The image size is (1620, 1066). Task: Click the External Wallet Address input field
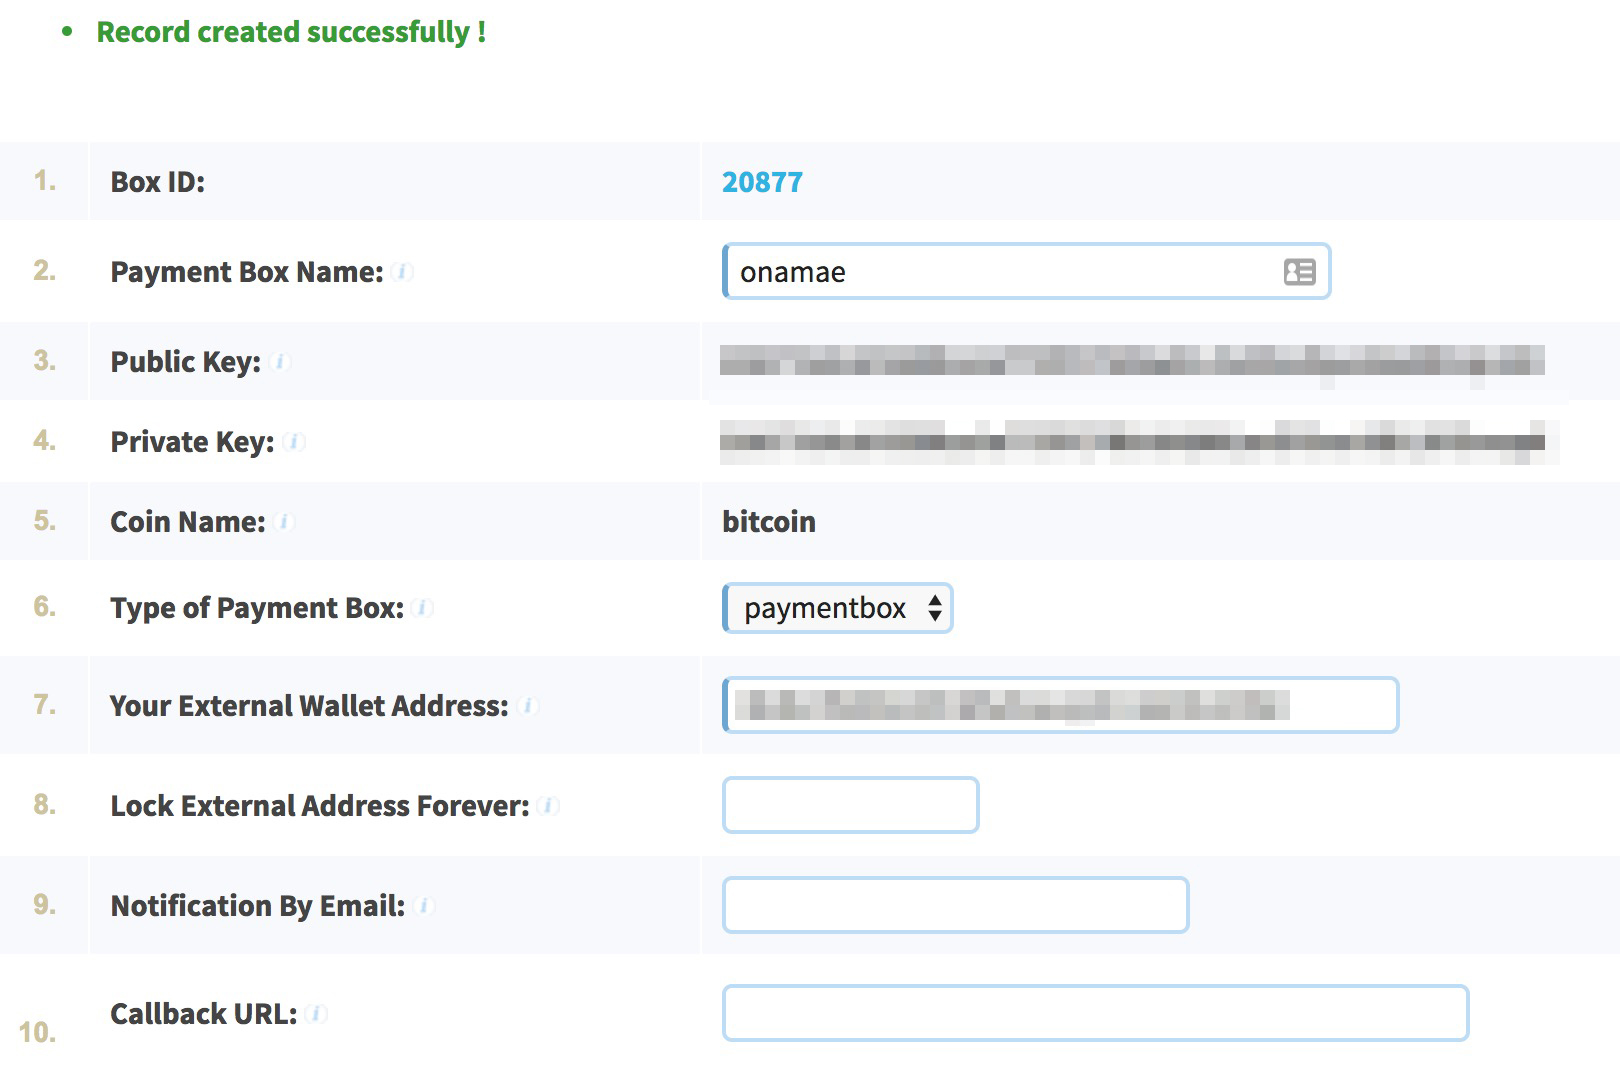click(x=1060, y=705)
